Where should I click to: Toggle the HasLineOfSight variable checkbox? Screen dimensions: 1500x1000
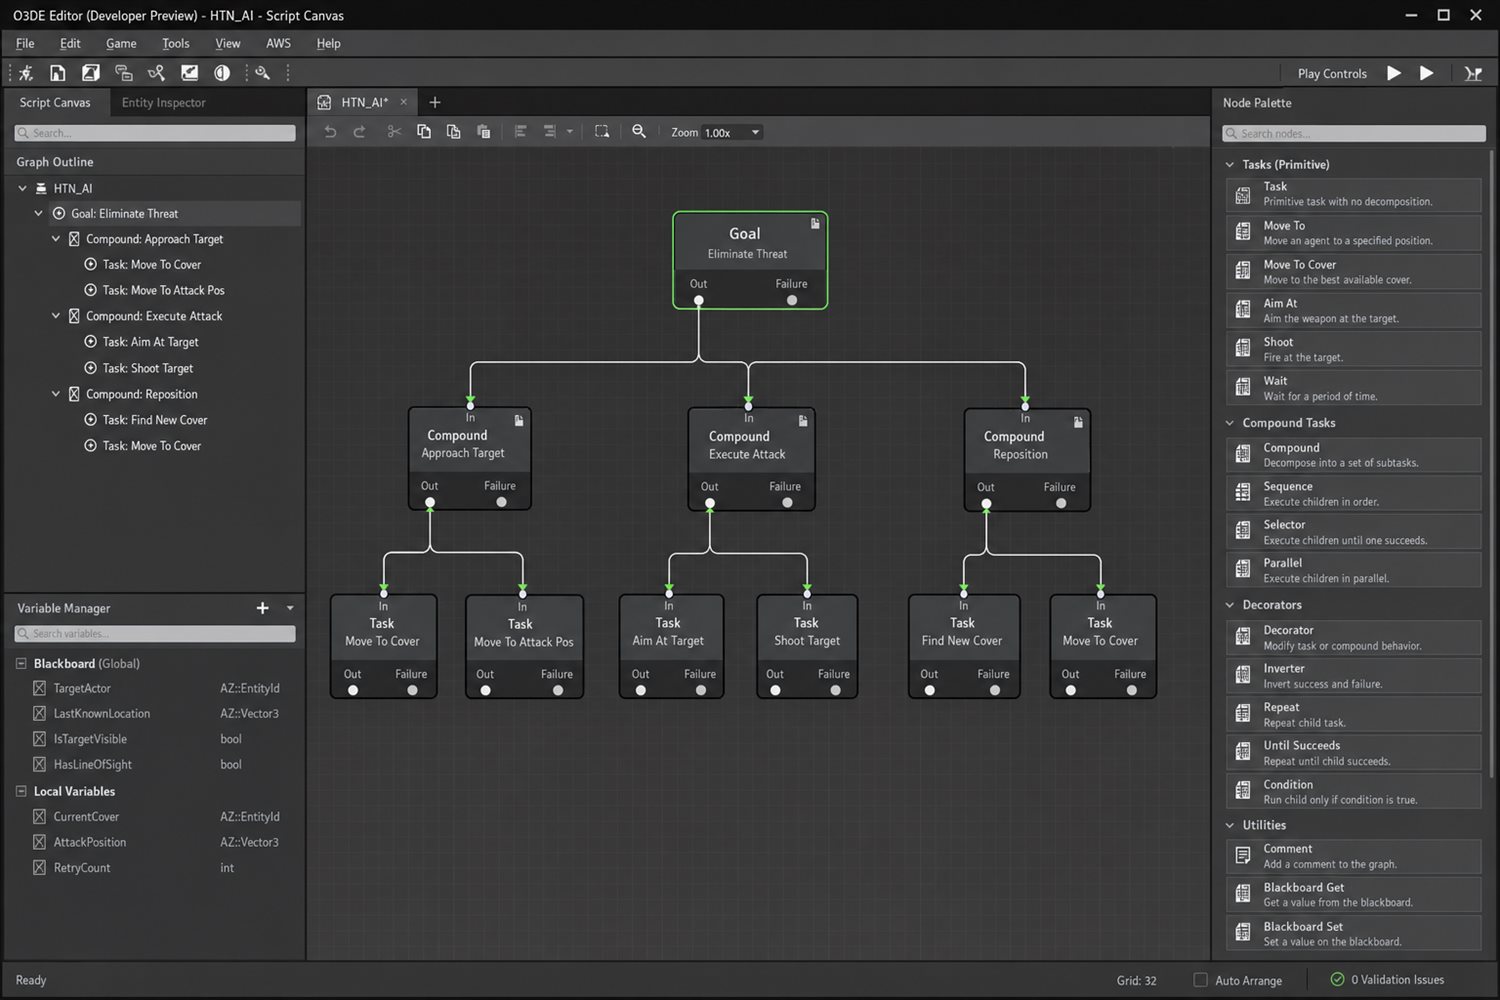(39, 764)
